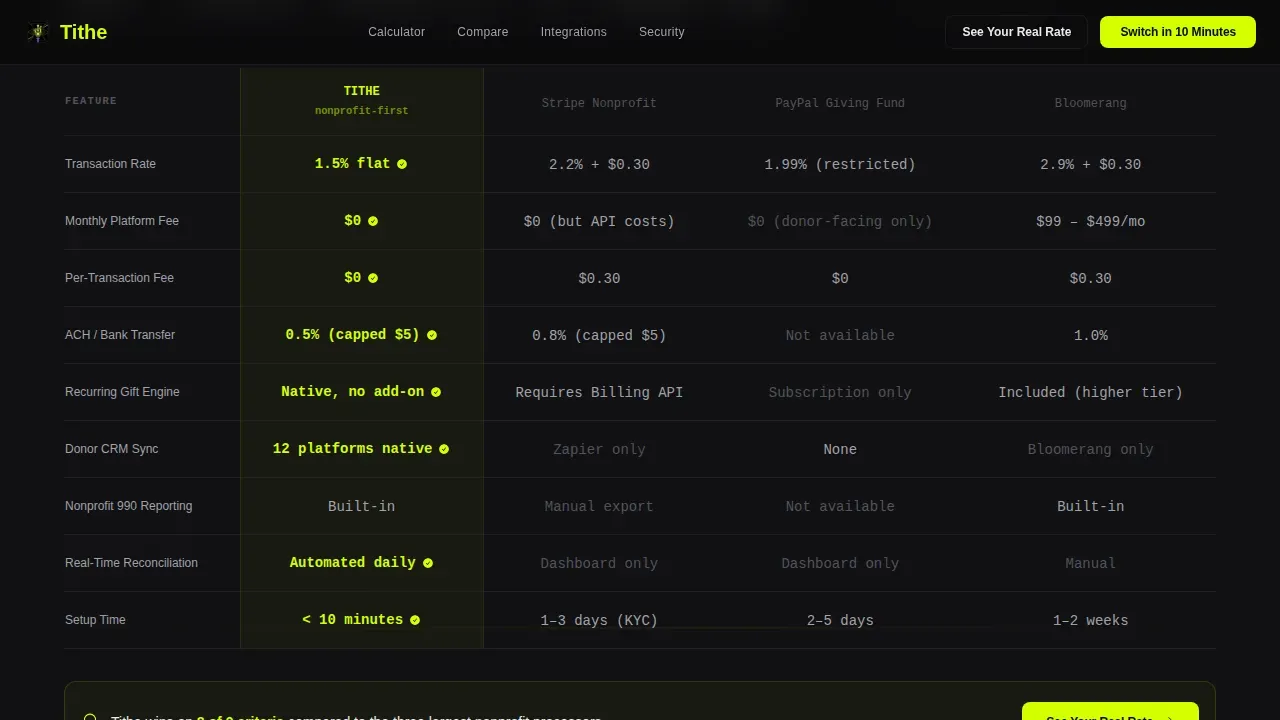Click the Tithe brand name link
This screenshot has height=720, width=1280.
point(83,32)
